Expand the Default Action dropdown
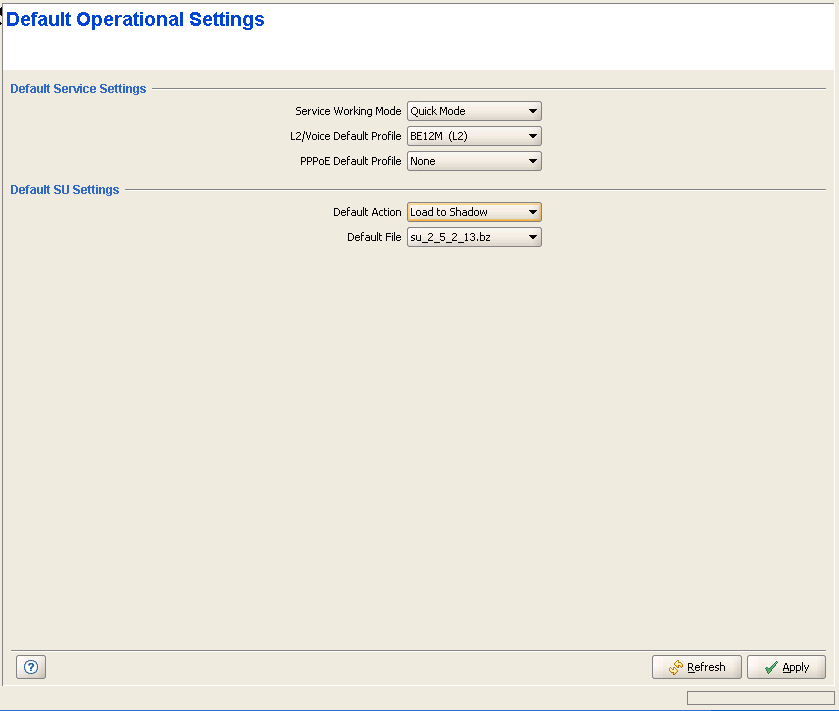Viewport: 839px width, 711px height. pos(473,212)
